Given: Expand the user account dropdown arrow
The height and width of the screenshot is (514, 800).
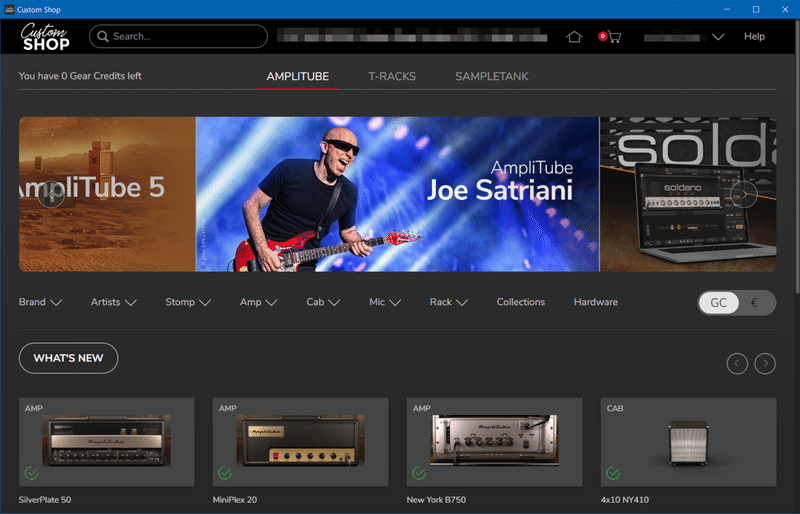Looking at the screenshot, I should (718, 37).
